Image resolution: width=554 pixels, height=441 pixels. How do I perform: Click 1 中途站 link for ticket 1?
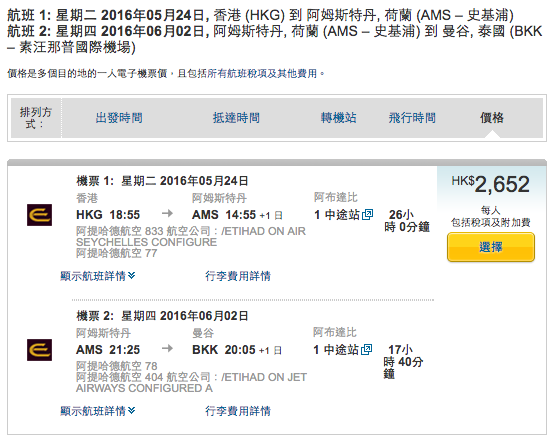tap(337, 214)
